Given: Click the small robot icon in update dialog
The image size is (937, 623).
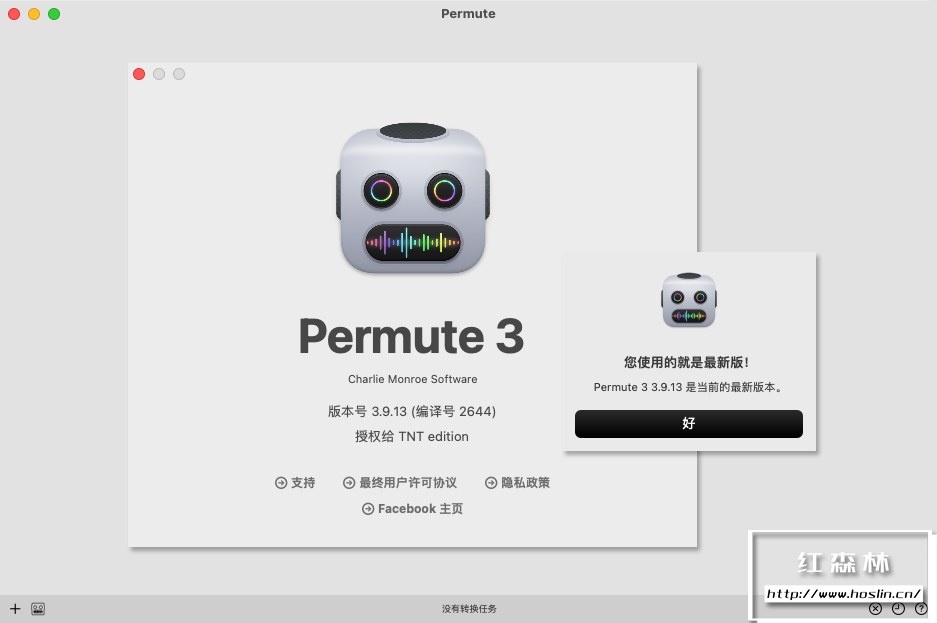Looking at the screenshot, I should pyautogui.click(x=688, y=300).
